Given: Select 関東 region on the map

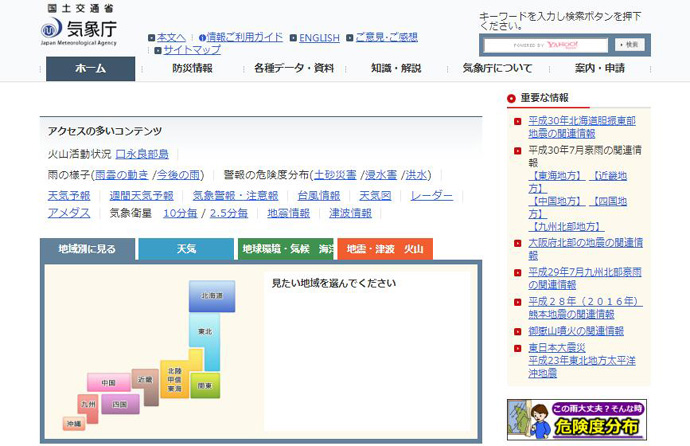Looking at the screenshot, I should tap(205, 386).
